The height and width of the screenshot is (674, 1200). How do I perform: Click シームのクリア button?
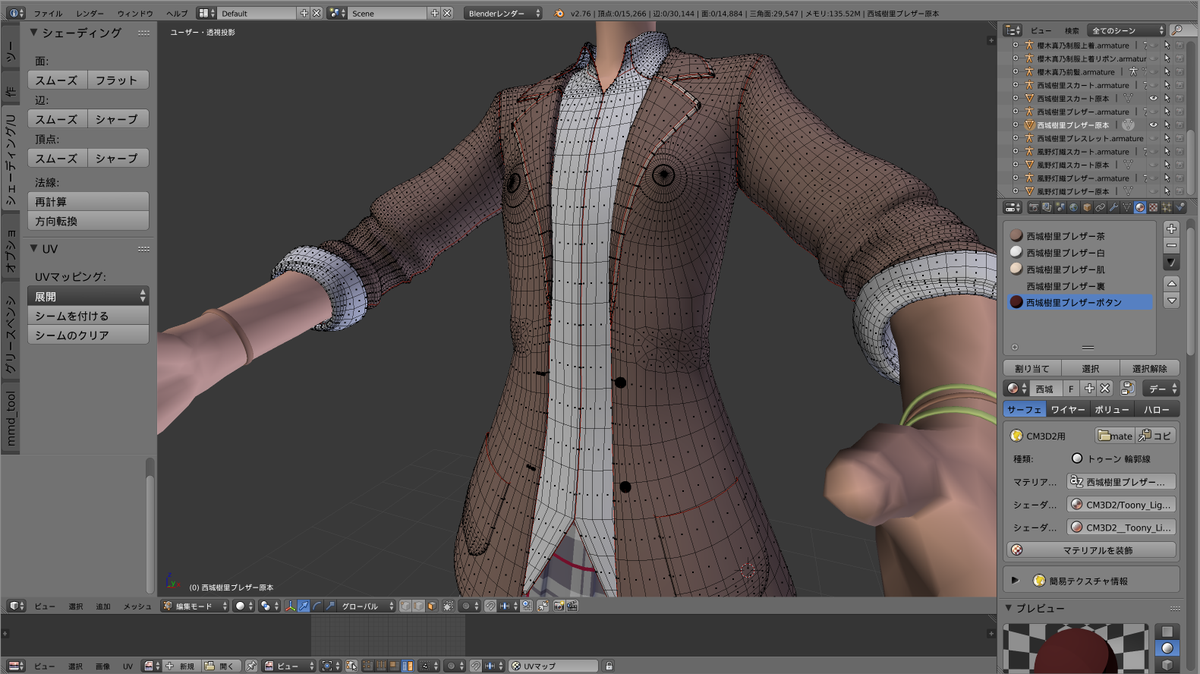pos(88,335)
